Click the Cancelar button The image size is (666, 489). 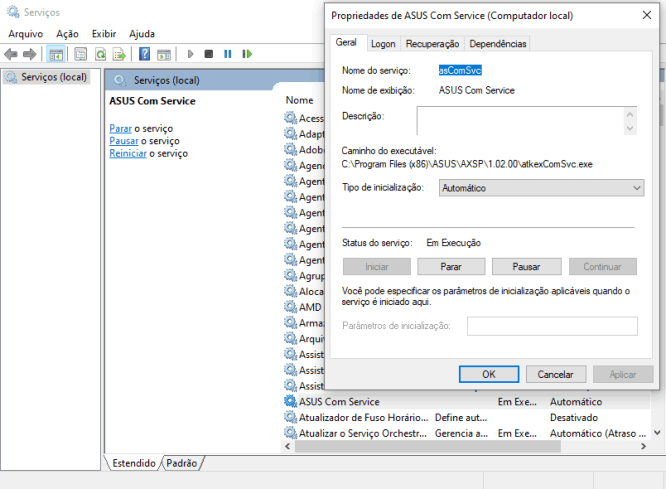tap(555, 374)
